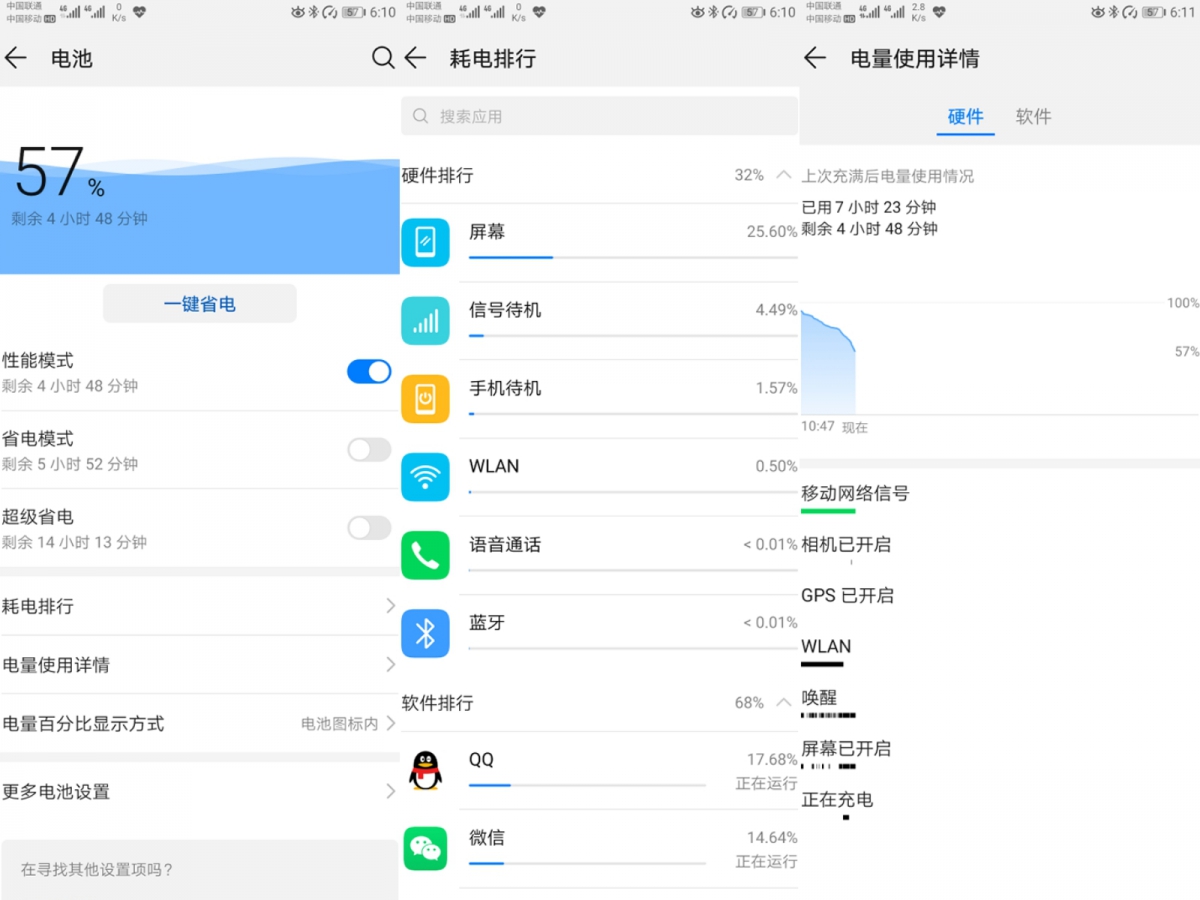
Task: Open search from the 电池 page magnifier icon
Action: coord(383,59)
